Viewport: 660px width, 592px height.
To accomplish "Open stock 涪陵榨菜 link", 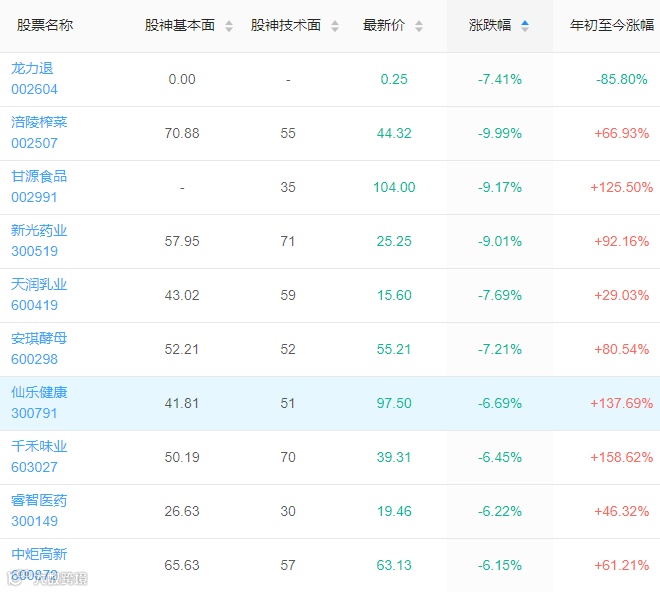I will point(39,122).
